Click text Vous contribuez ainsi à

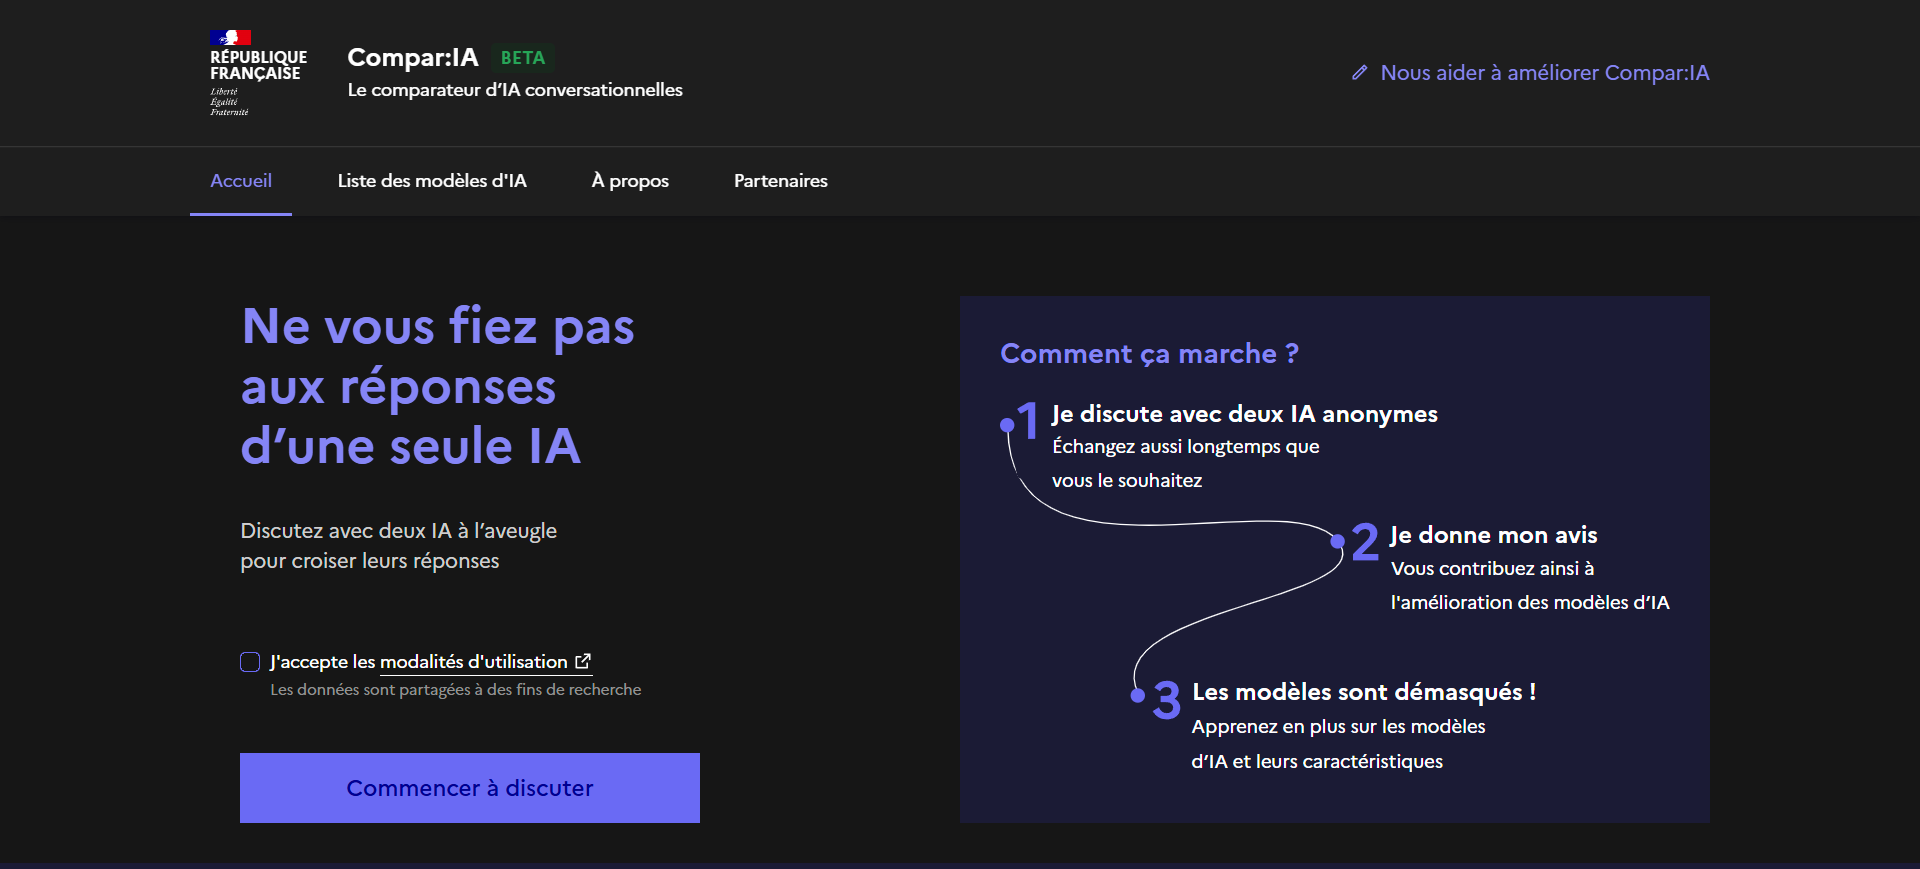(x=1492, y=569)
